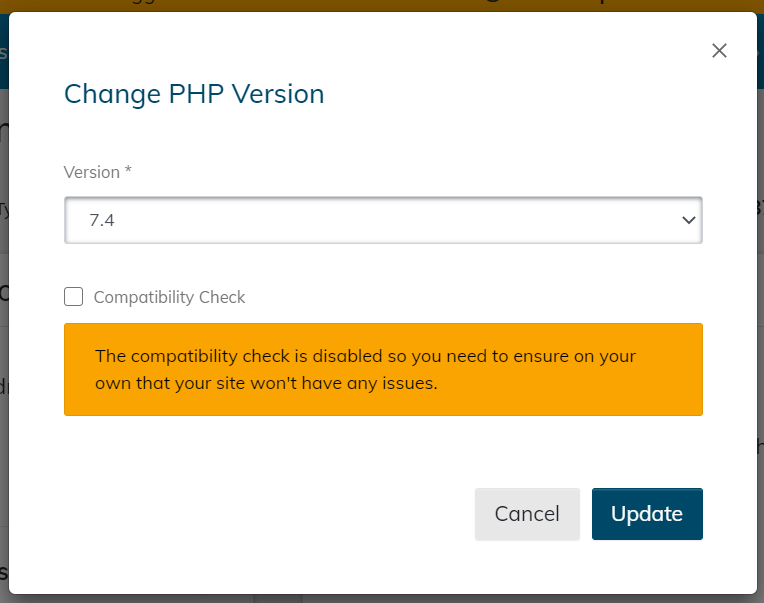The height and width of the screenshot is (603, 764).
Task: Select the 7.4 value in Version field
Action: (x=102, y=220)
